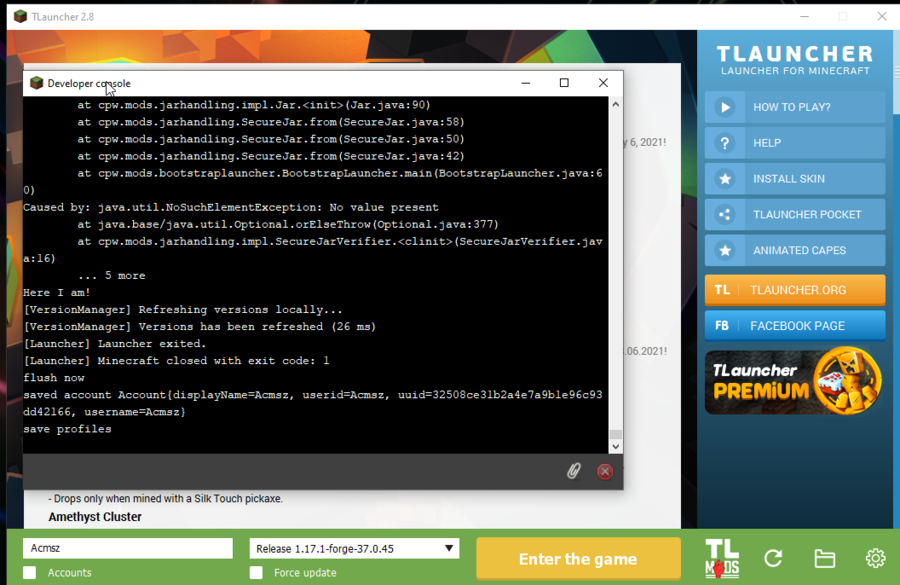
Task: Open the Release 1.17.1-forge version dropdown
Action: click(354, 548)
